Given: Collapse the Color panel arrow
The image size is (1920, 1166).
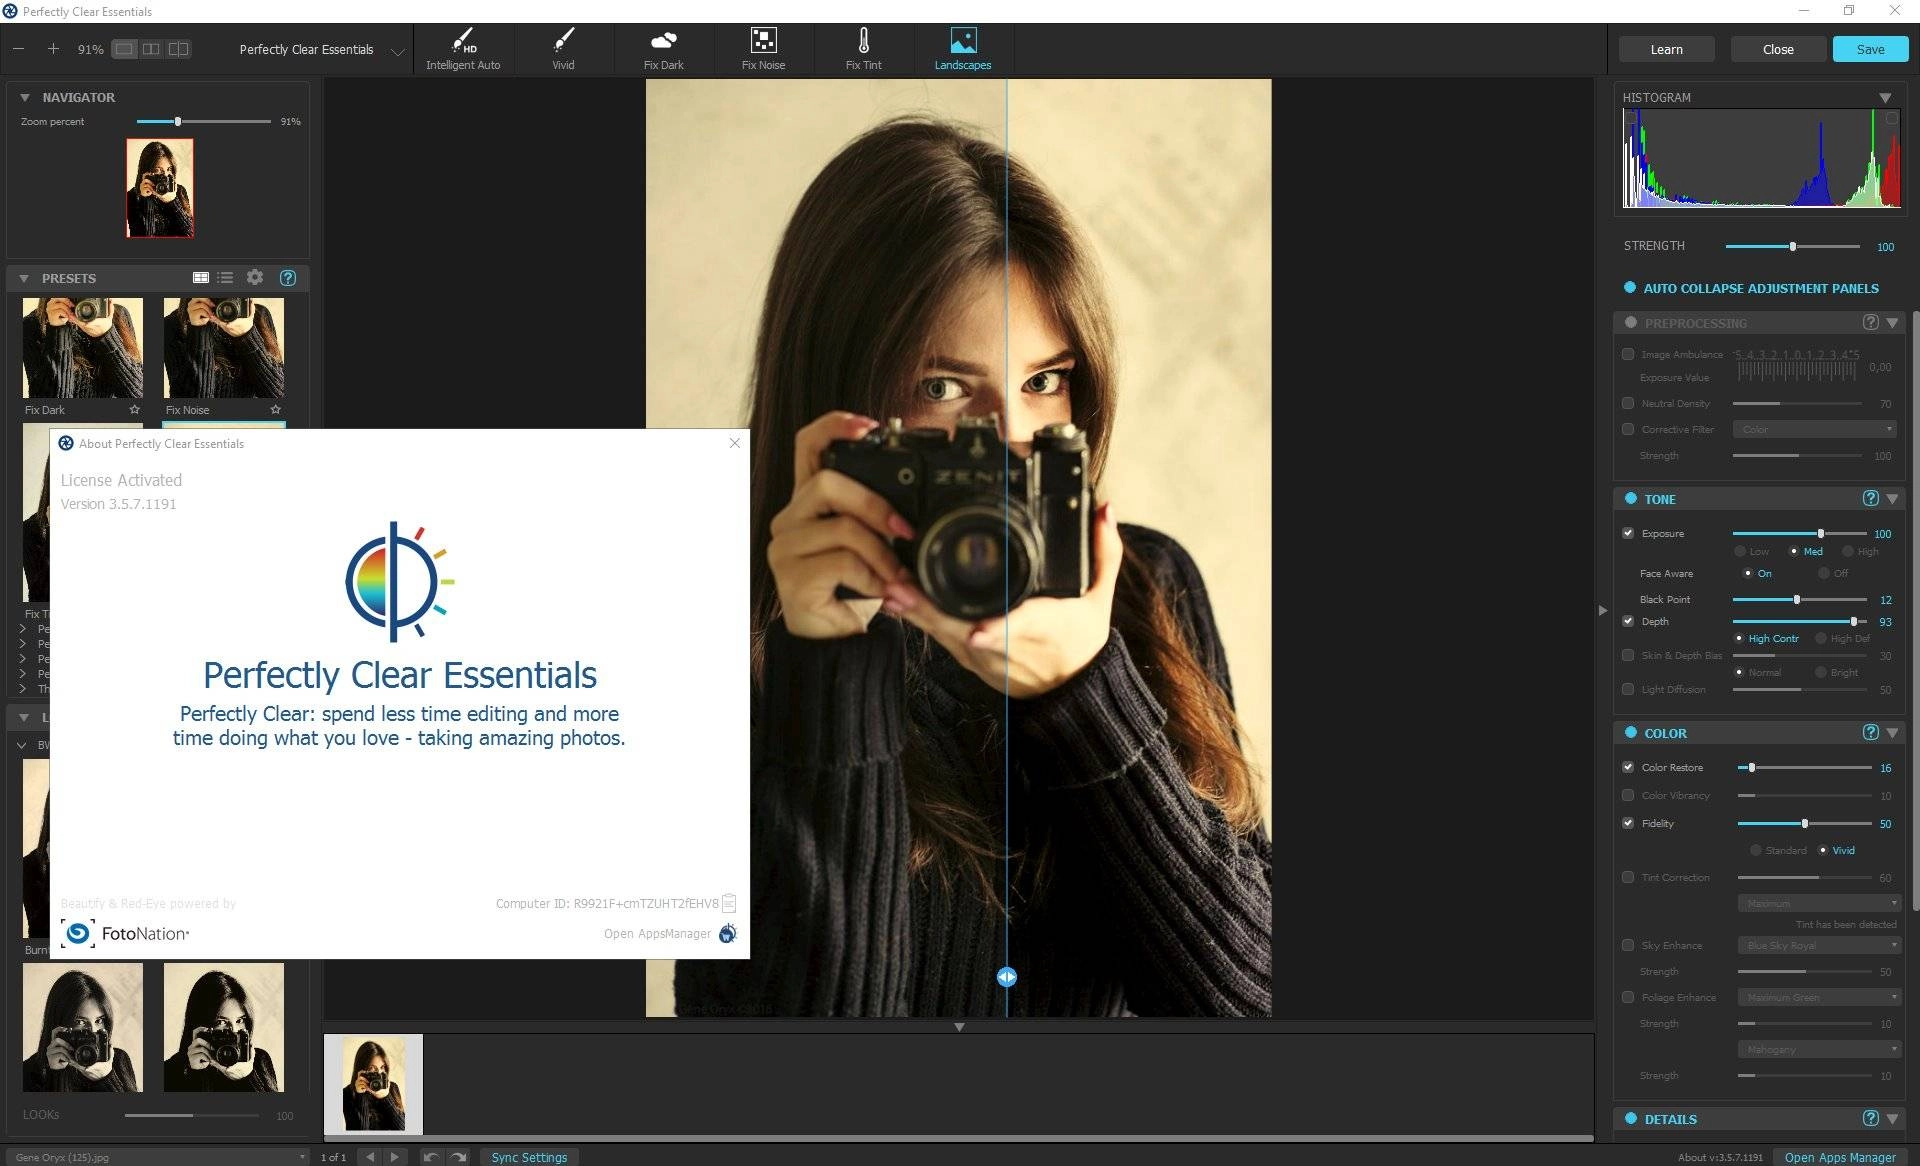Looking at the screenshot, I should tap(1892, 732).
